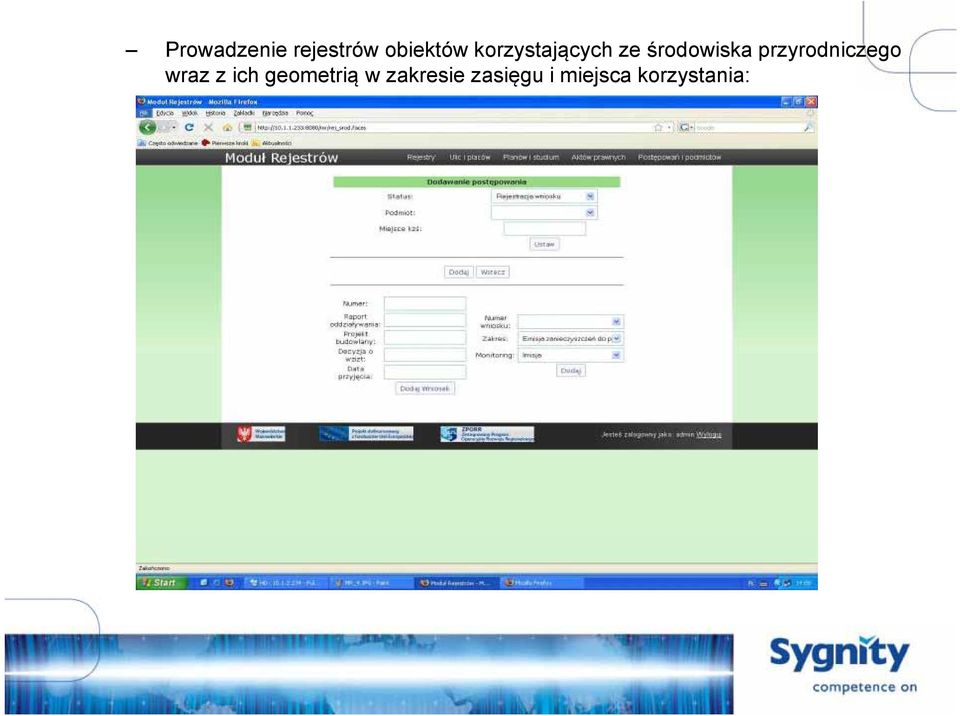Click the Miejsce input field
The width and height of the screenshot is (960, 716).
545,228
